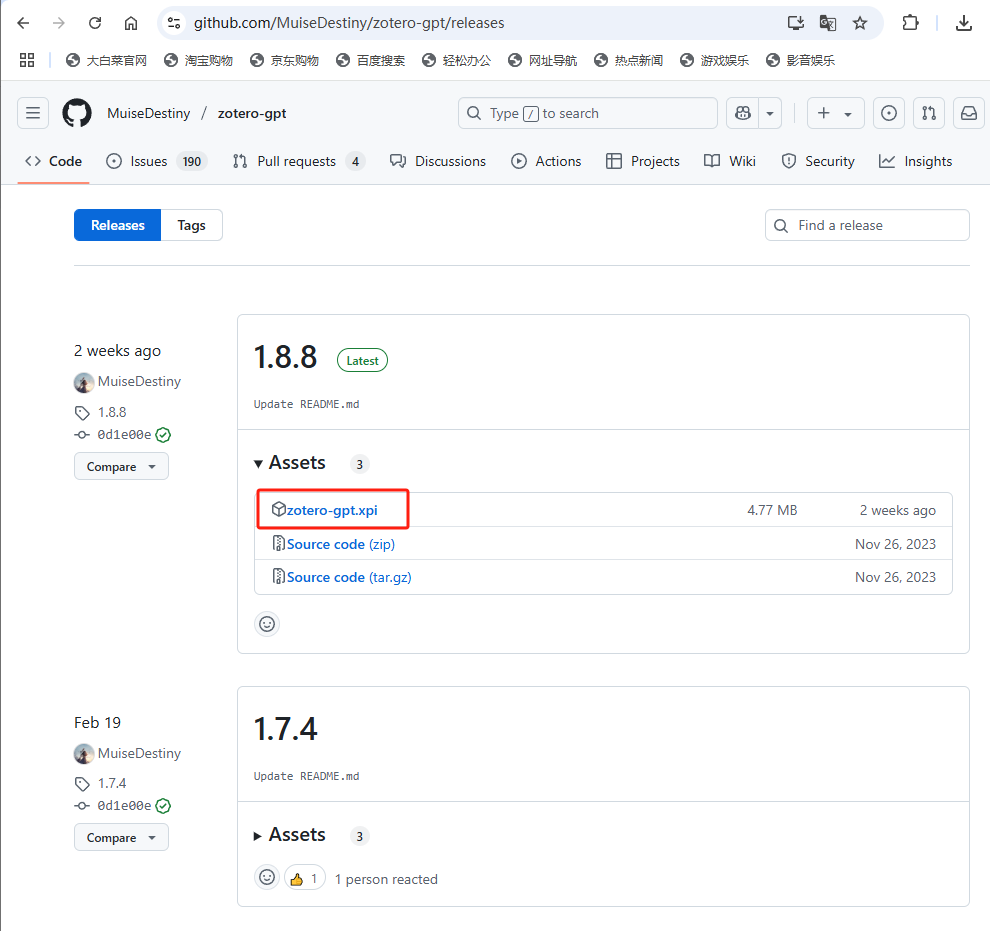Click the Find a release field

pos(867,225)
